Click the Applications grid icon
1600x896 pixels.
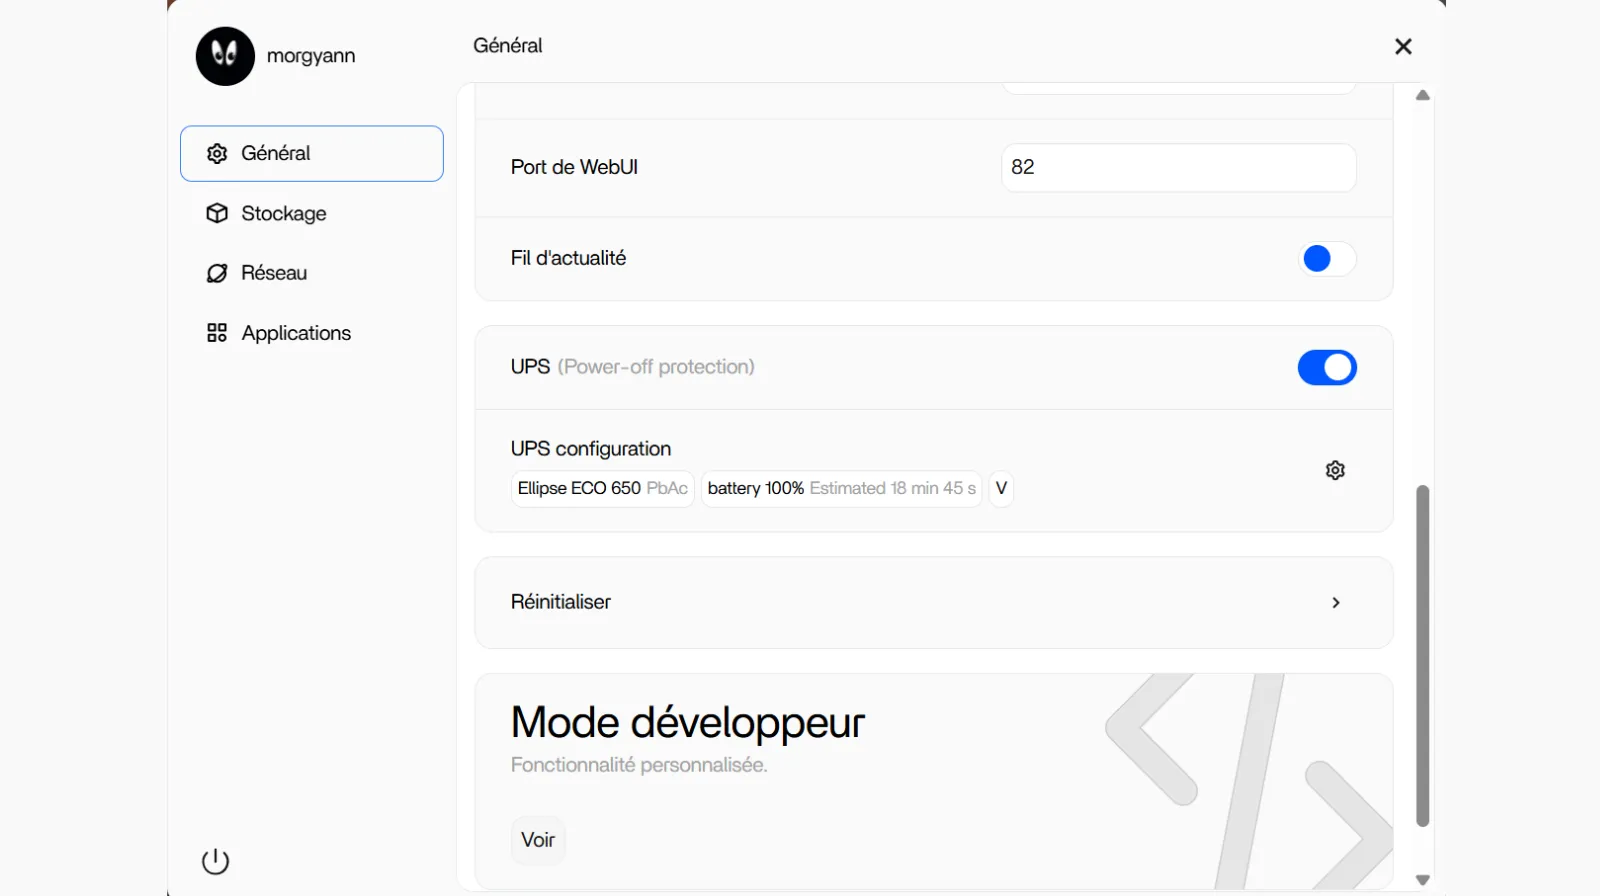click(x=217, y=333)
